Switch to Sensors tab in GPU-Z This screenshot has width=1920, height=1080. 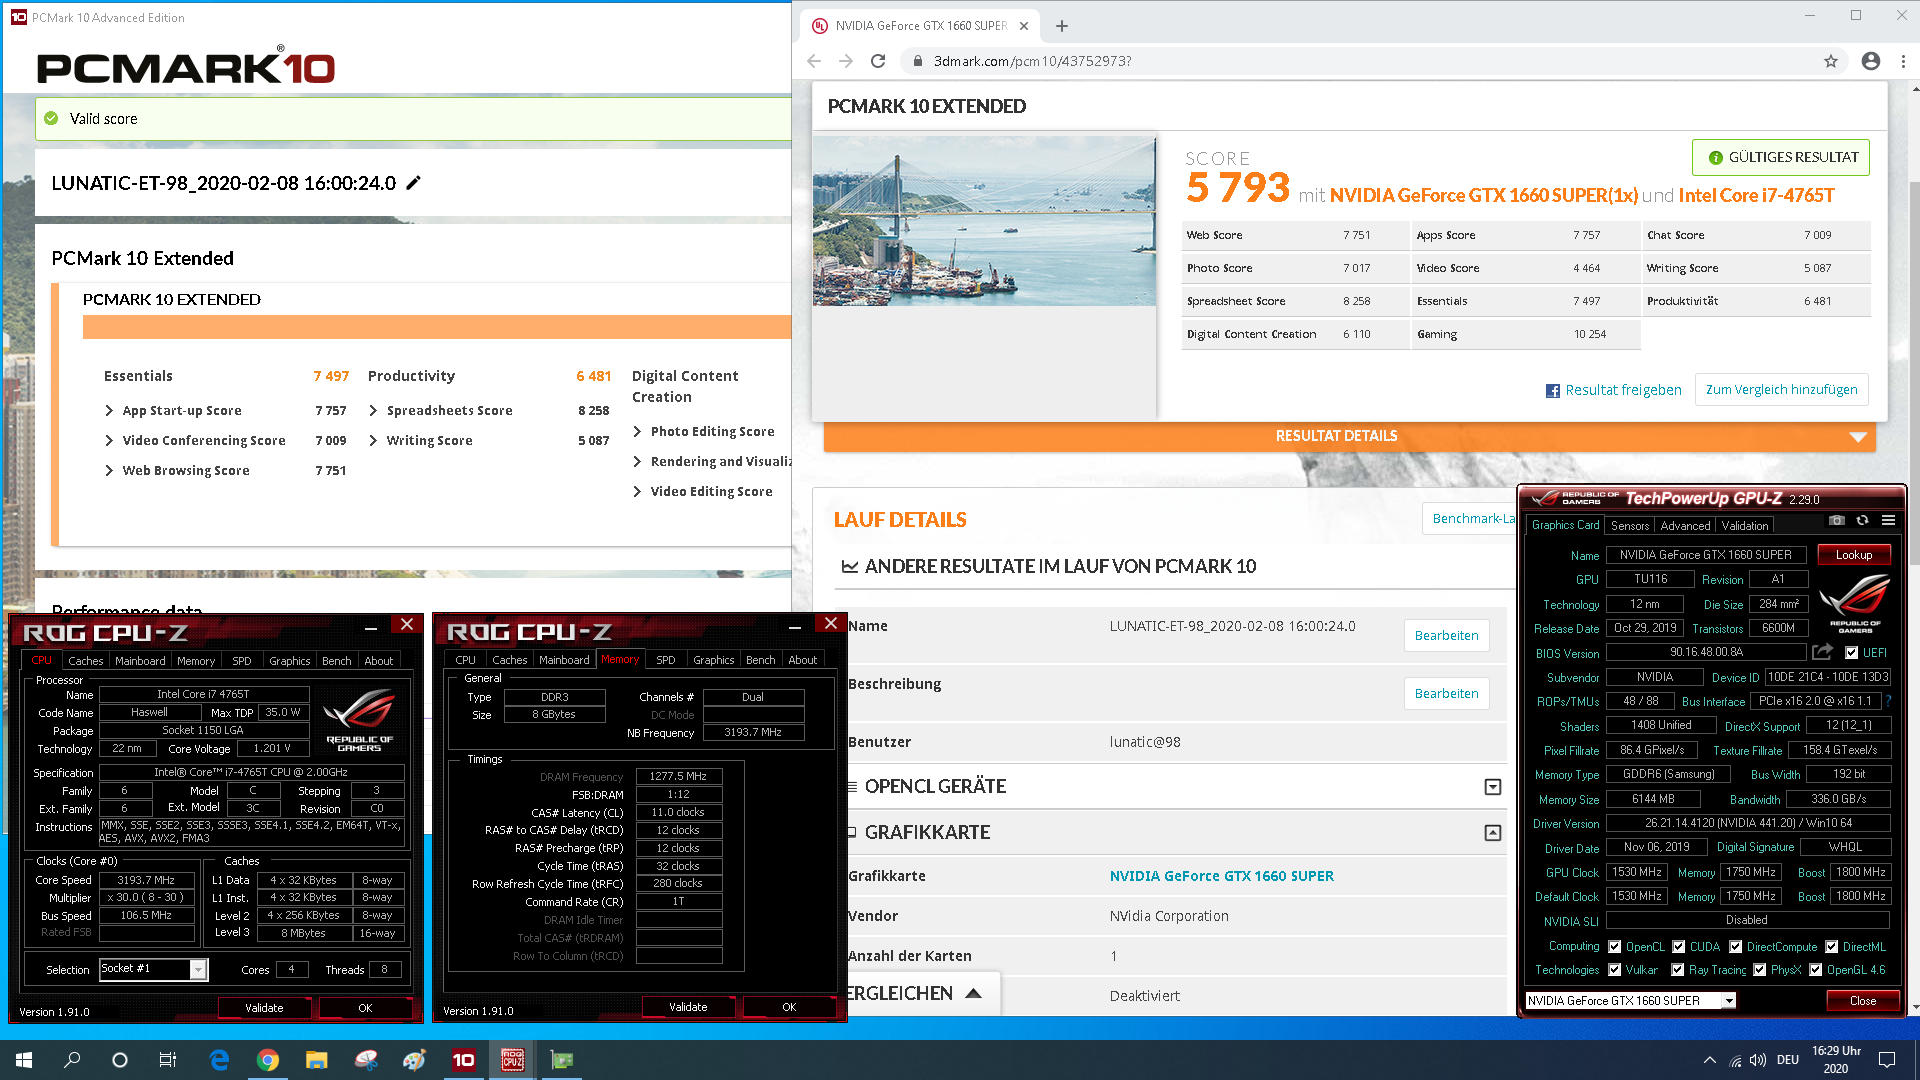(1630, 526)
